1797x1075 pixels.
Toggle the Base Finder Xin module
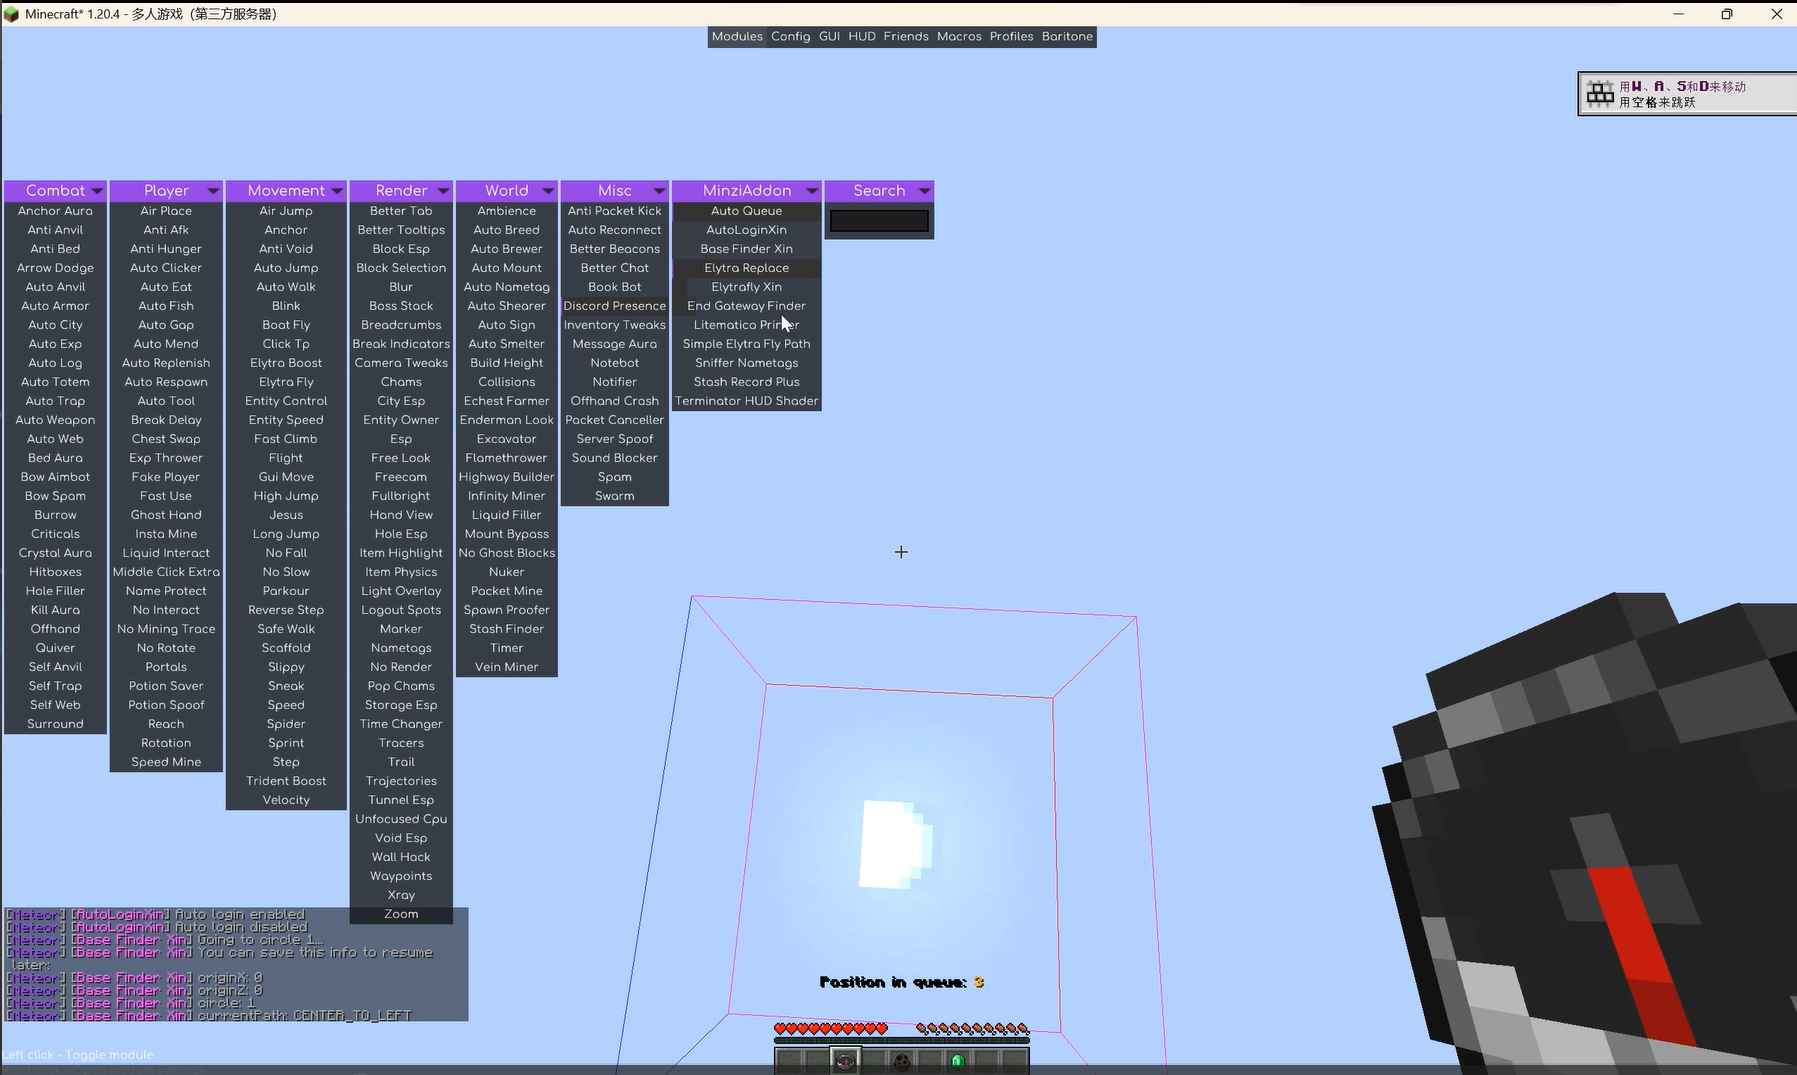(747, 249)
